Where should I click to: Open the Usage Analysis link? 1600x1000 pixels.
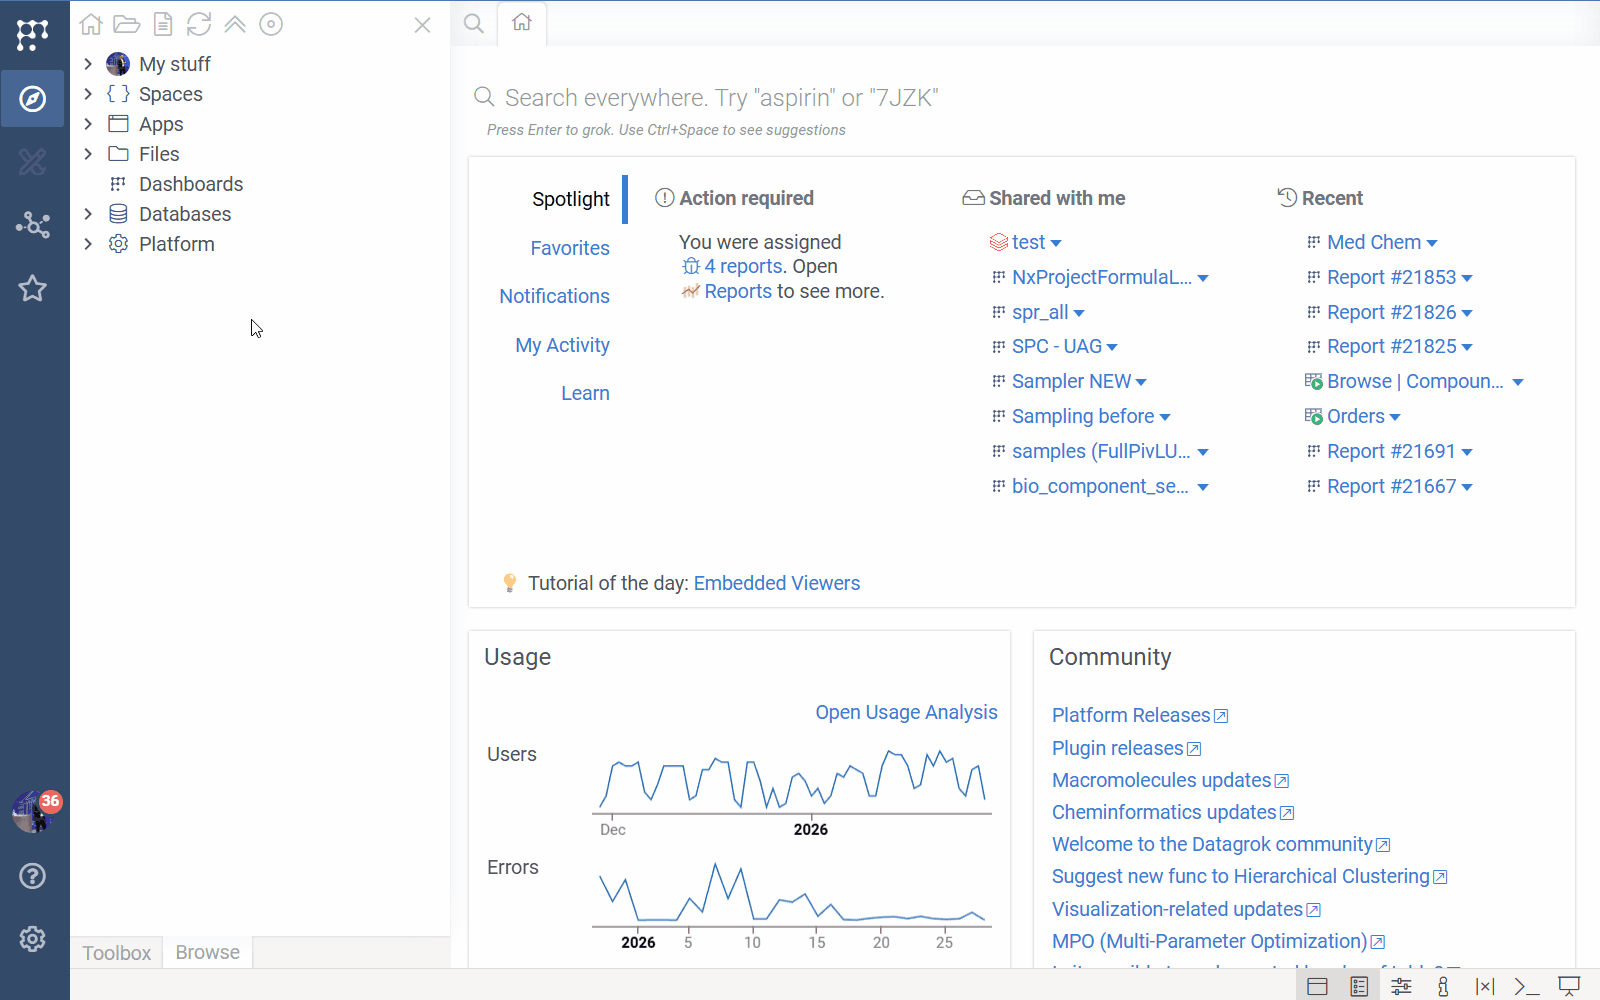905,712
